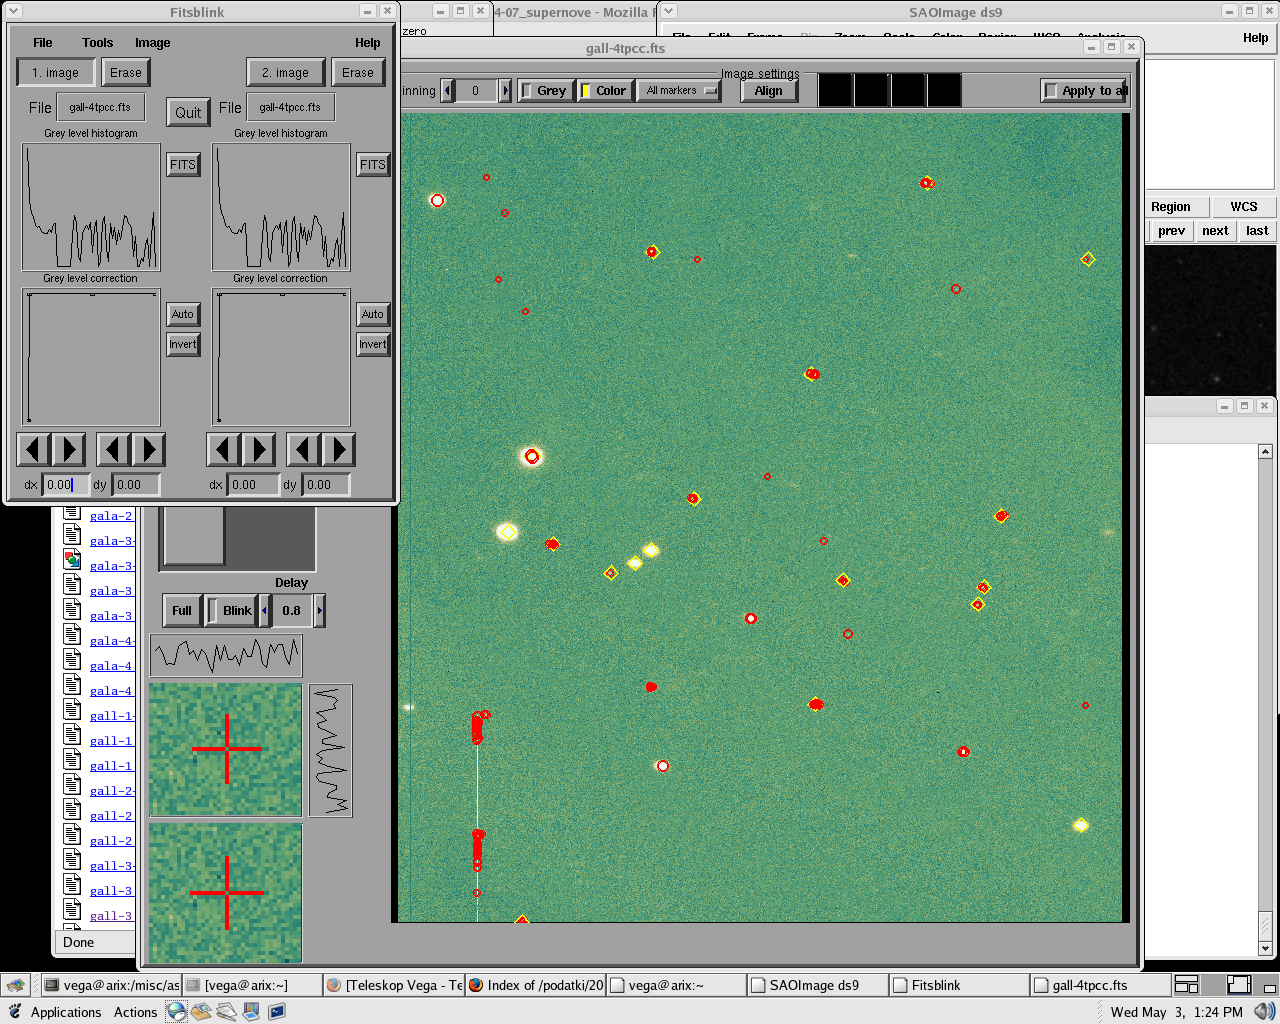Image resolution: width=1280 pixels, height=1024 pixels.
Task: Open the Tools menu in Fitsblink
Action: point(97,43)
